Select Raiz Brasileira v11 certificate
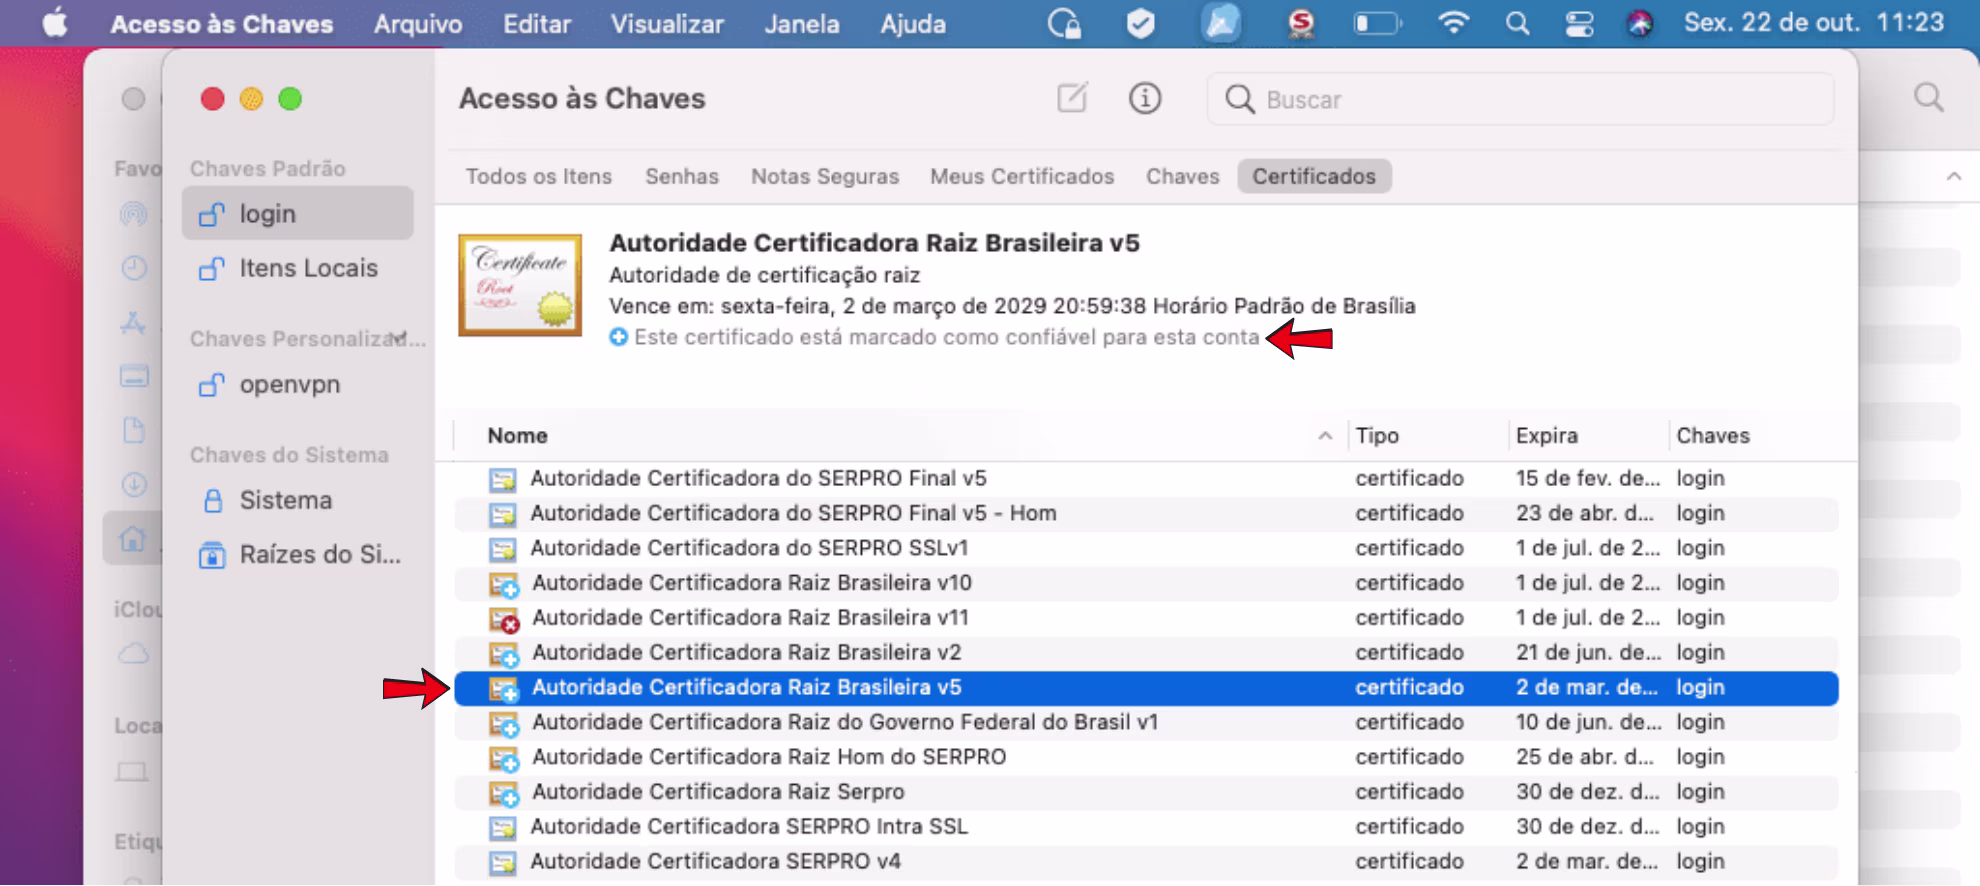The image size is (1980, 886). [1146, 618]
